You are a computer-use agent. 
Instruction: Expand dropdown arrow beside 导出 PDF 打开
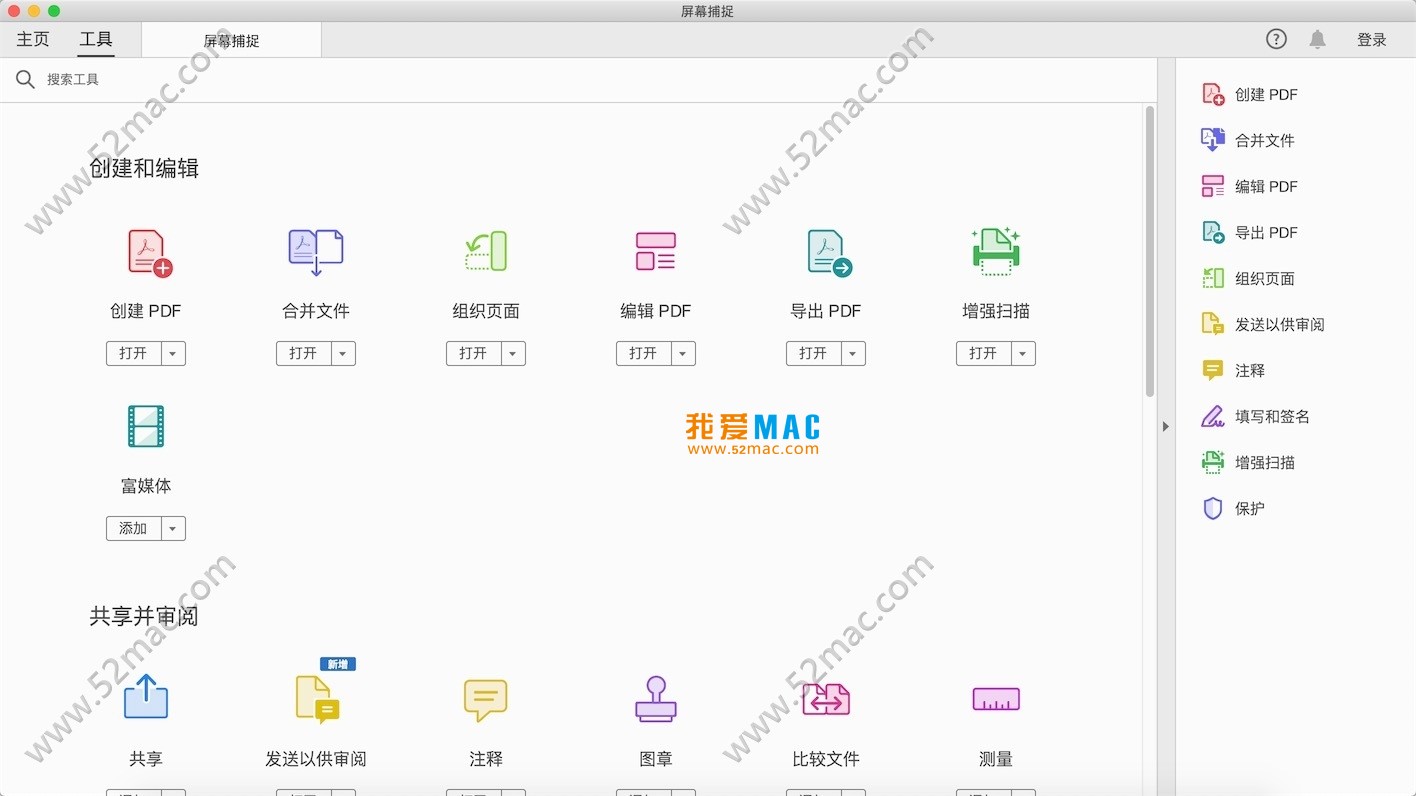coord(853,353)
